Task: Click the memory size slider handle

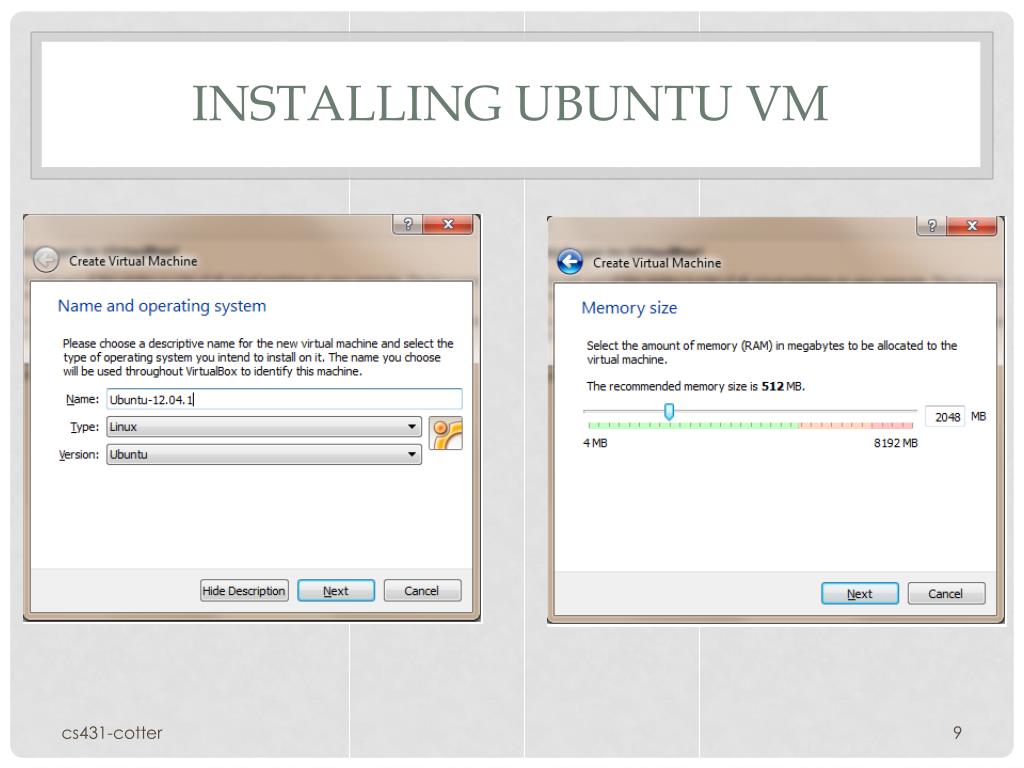Action: (x=669, y=411)
